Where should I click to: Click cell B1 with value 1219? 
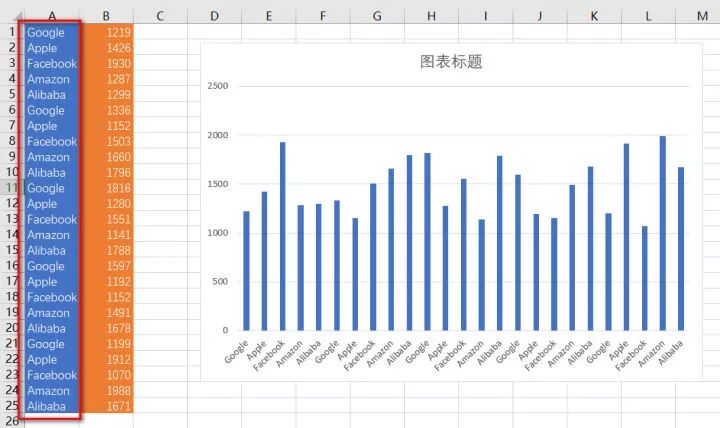[x=106, y=32]
